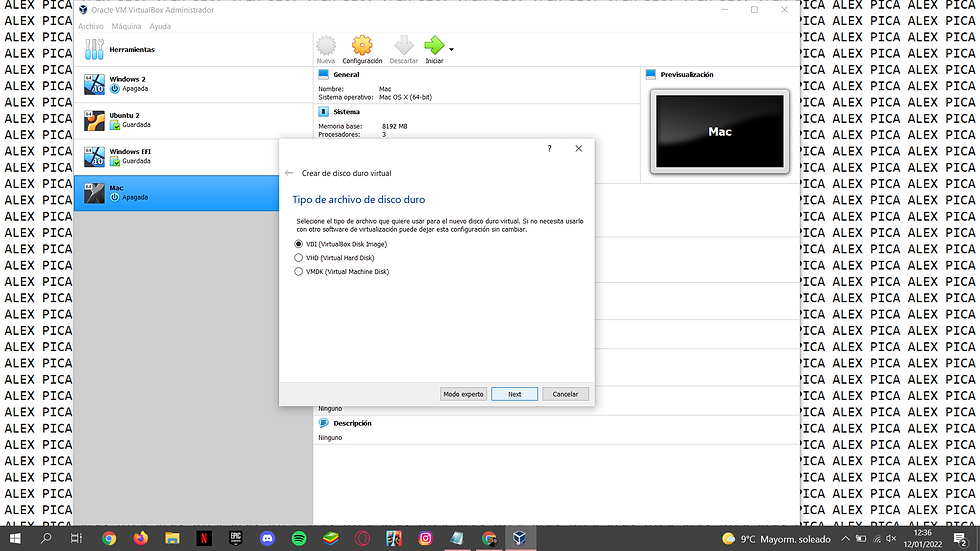Click the Sistema chip icon
The height and width of the screenshot is (551, 980).
[323, 112]
